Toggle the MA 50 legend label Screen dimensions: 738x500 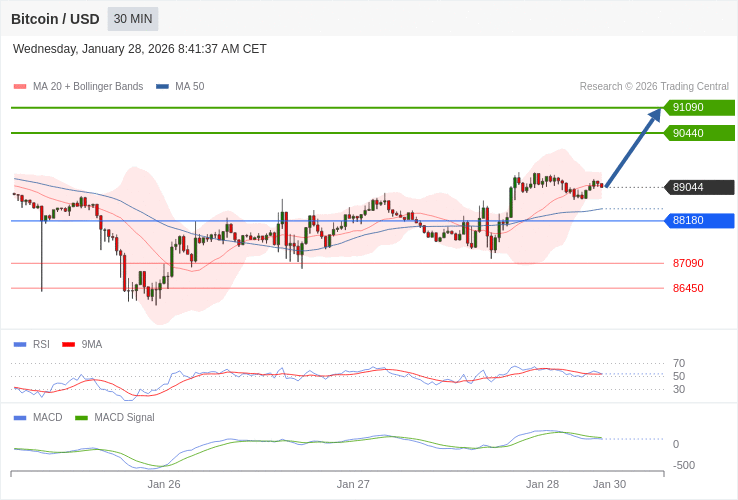pyautogui.click(x=189, y=87)
